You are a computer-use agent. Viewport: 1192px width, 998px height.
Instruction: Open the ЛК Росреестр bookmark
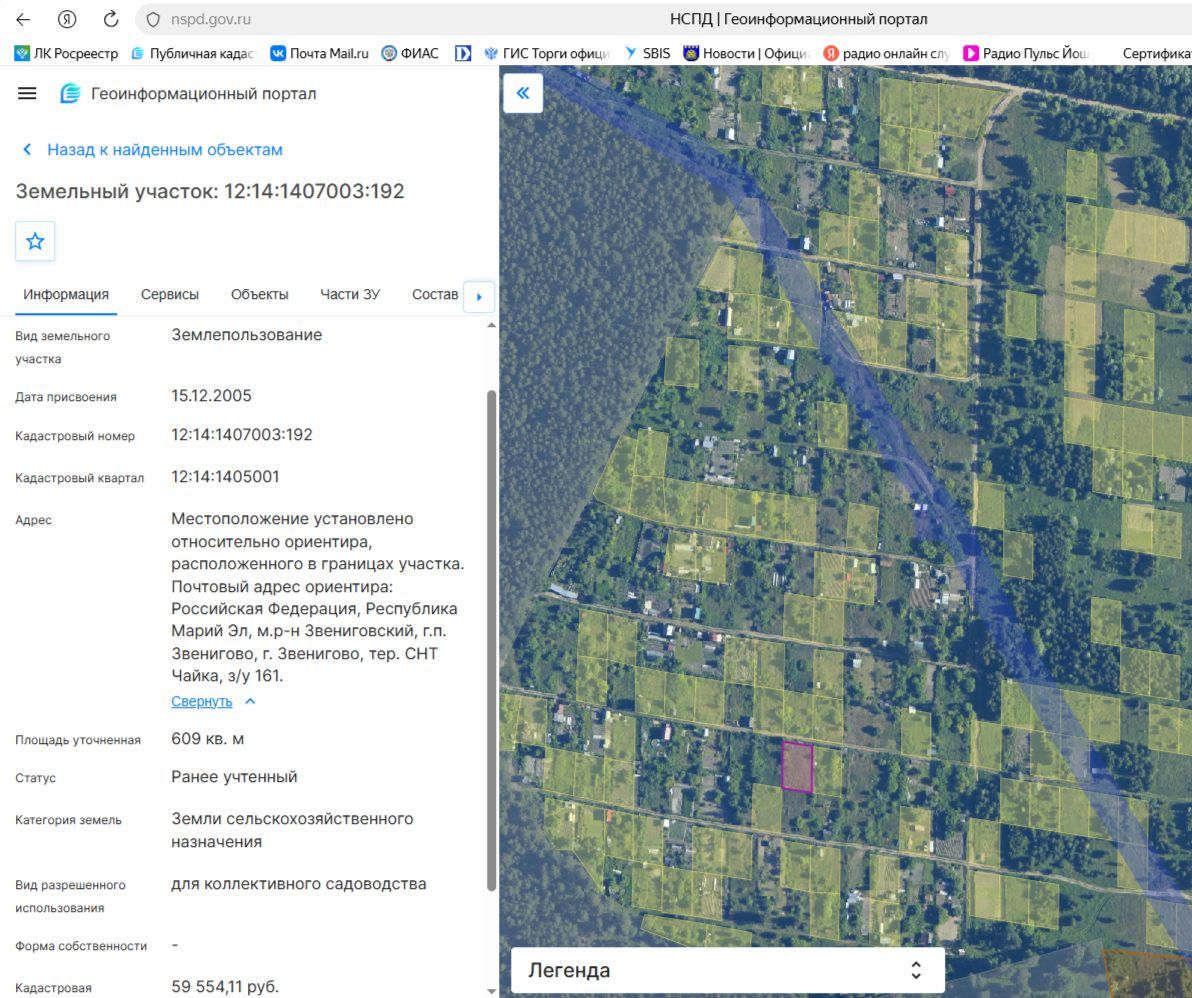click(67, 53)
